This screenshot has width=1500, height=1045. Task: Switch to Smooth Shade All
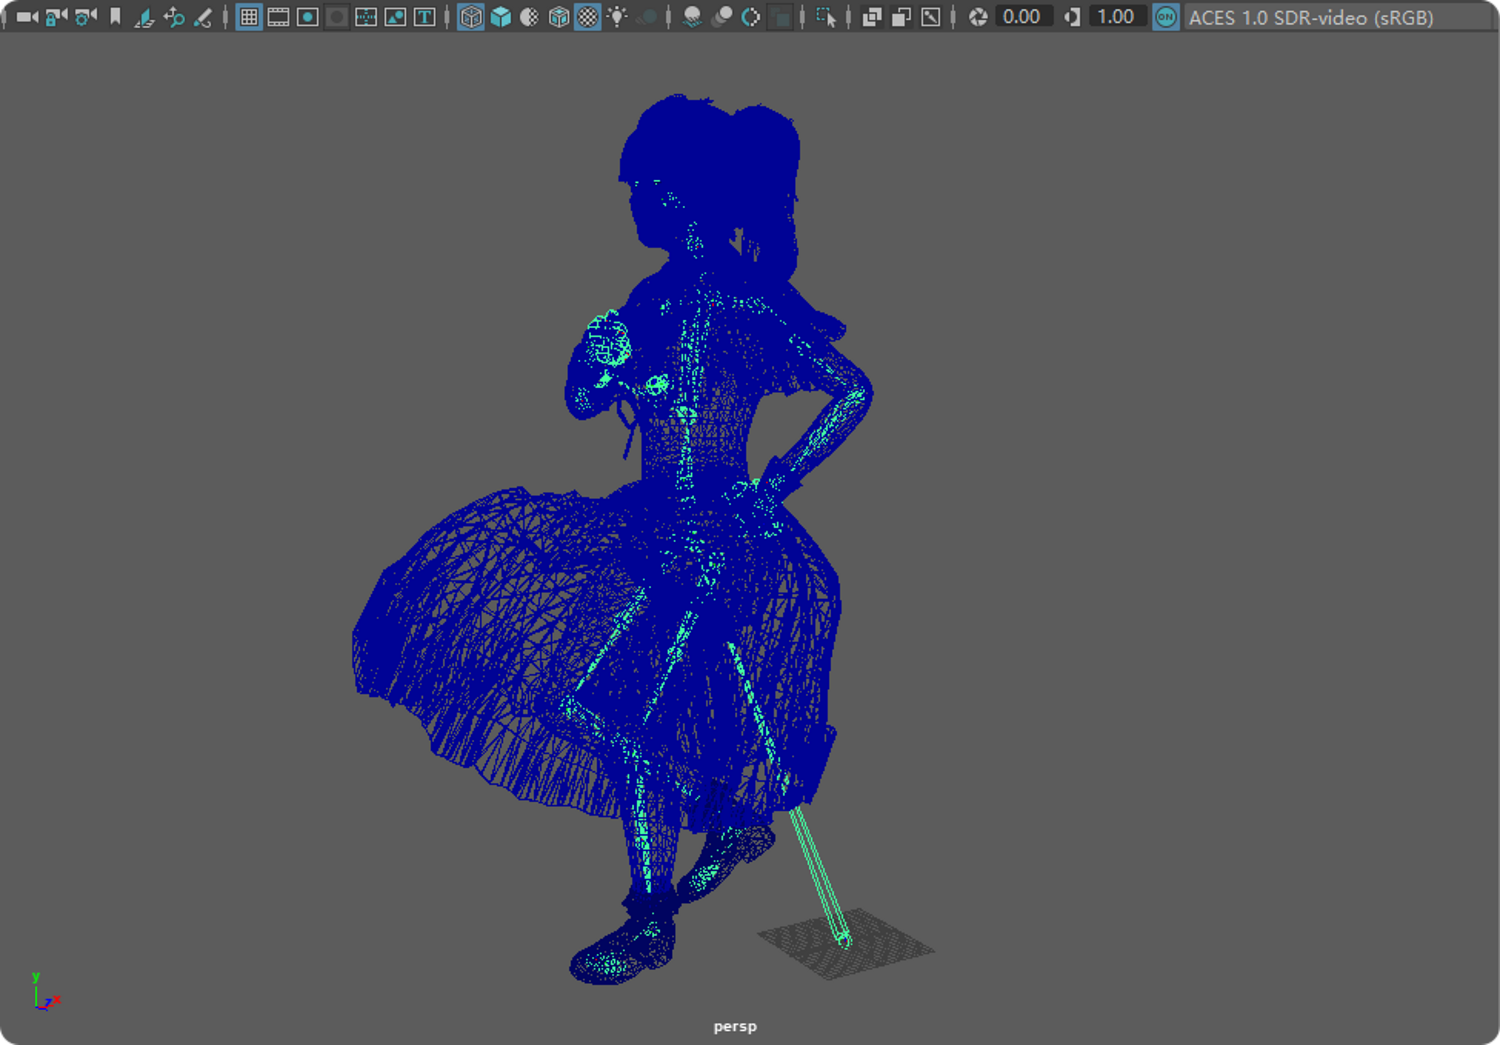tap(500, 17)
